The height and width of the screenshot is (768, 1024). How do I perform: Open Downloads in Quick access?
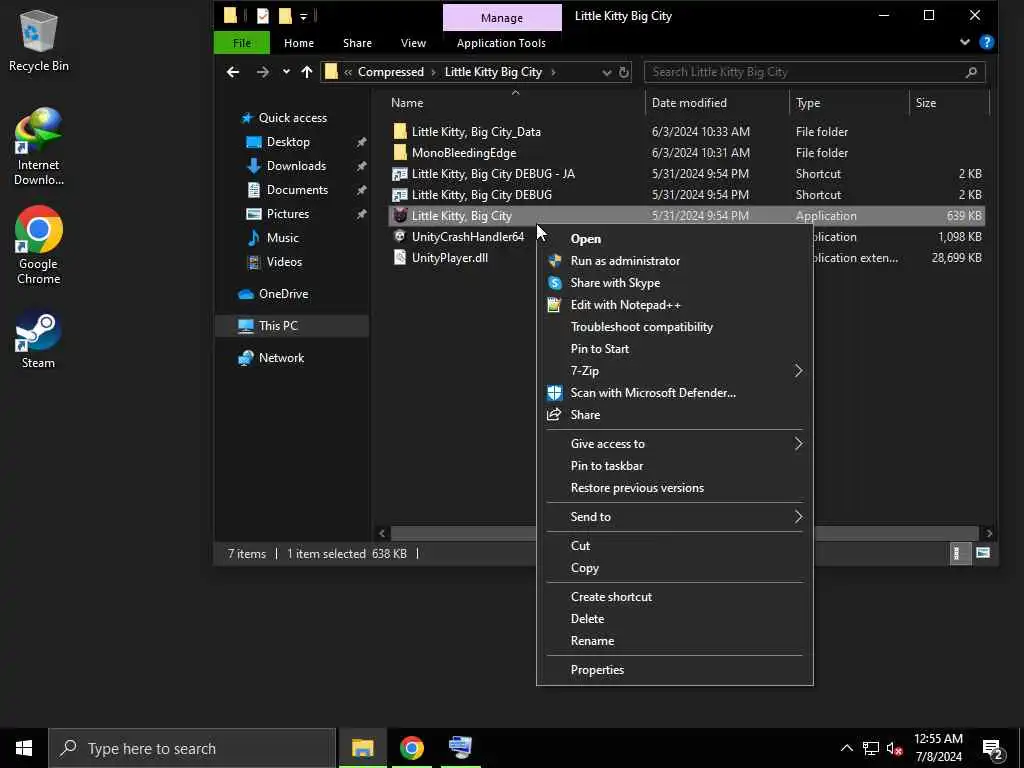296,166
